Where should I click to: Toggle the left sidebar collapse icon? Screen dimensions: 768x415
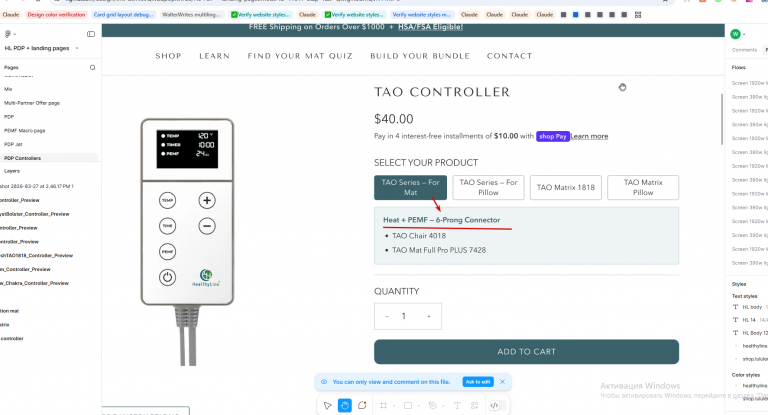click(91, 34)
